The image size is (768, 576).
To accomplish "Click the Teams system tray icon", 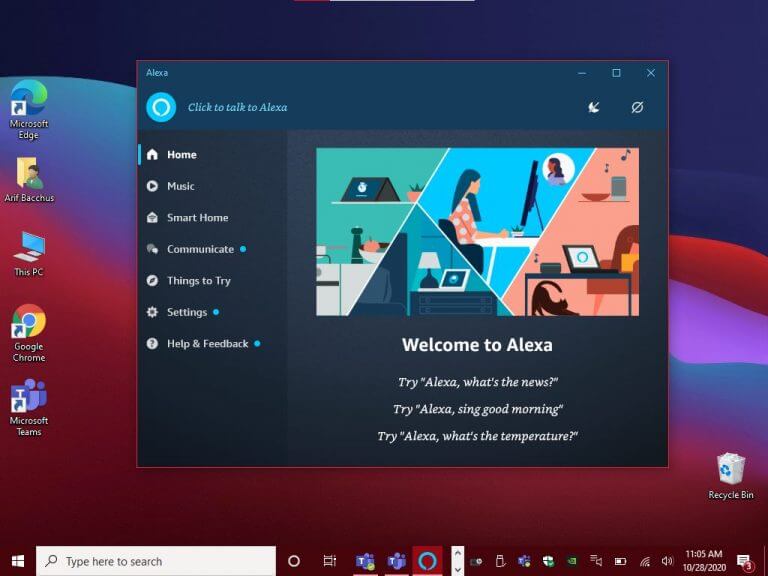I will point(524,561).
